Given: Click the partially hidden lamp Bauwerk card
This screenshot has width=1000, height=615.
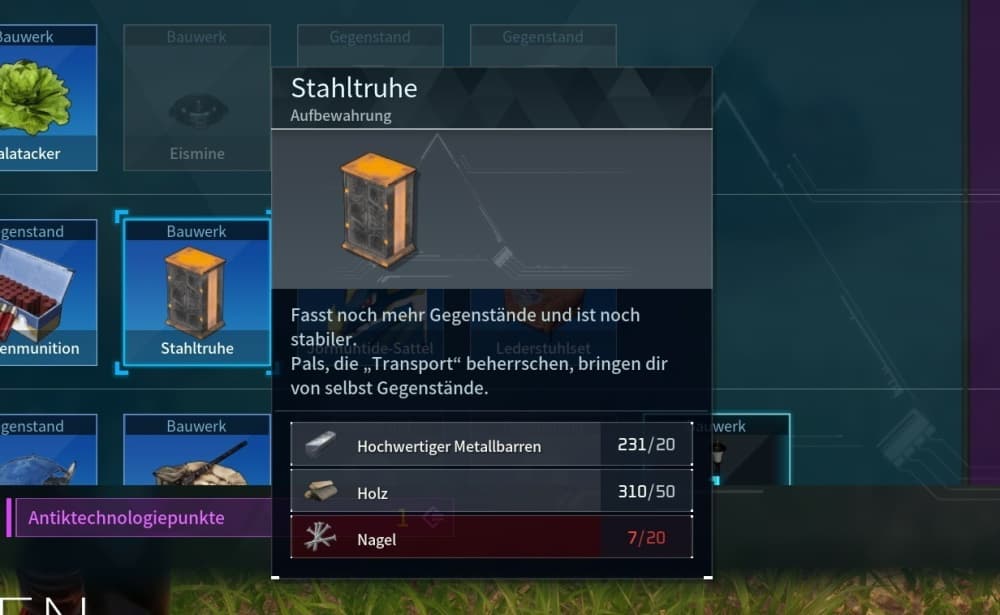Looking at the screenshot, I should coord(751,450).
